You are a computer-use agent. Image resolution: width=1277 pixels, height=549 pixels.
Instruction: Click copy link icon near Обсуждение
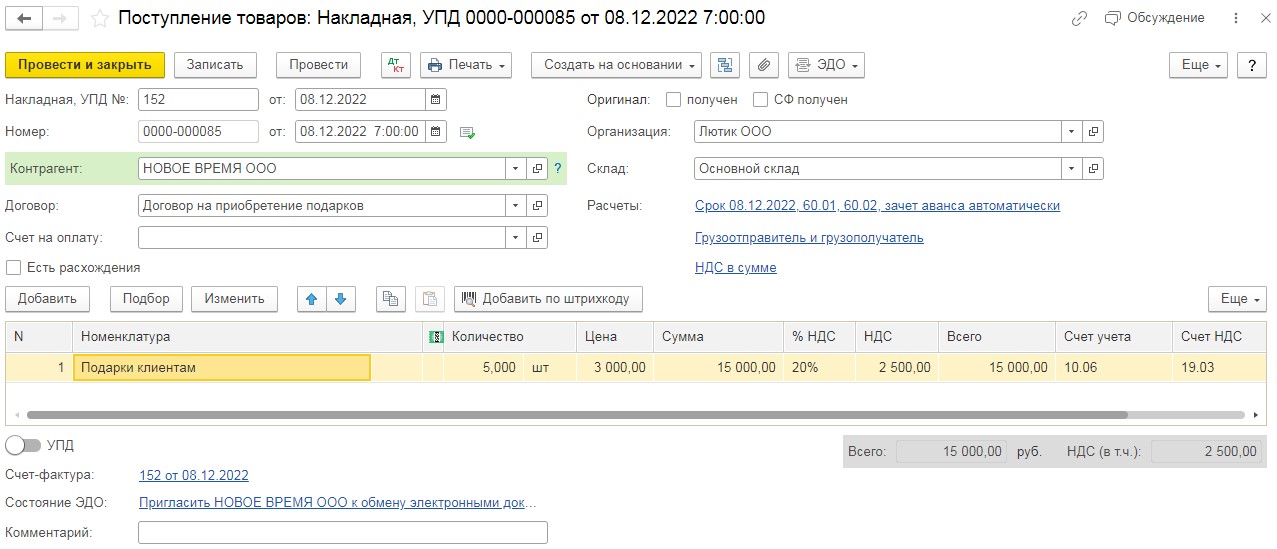click(1079, 18)
